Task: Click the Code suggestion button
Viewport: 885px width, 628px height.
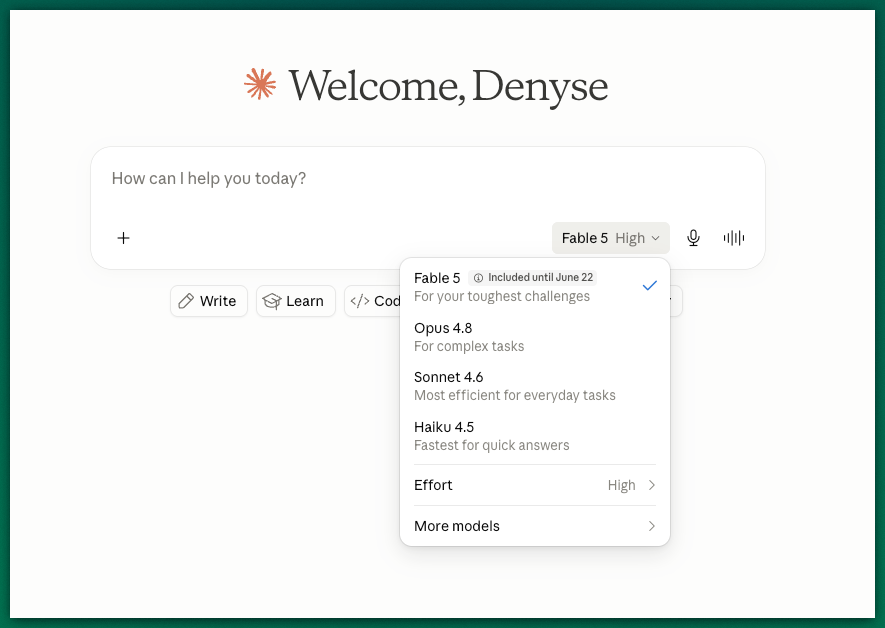Action: point(373,301)
